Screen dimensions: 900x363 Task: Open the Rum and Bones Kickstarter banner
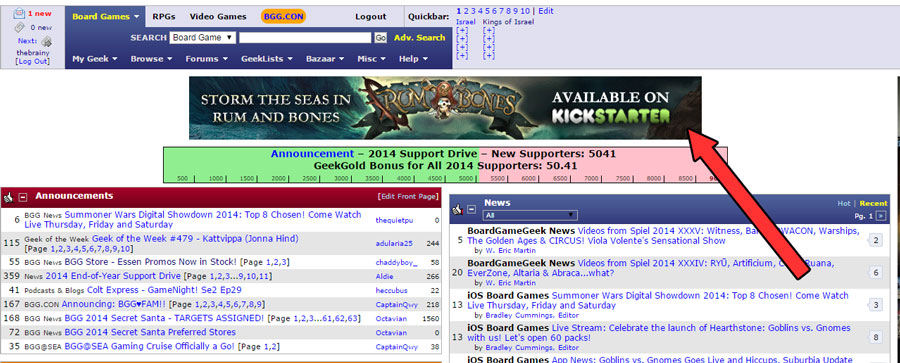coord(445,108)
